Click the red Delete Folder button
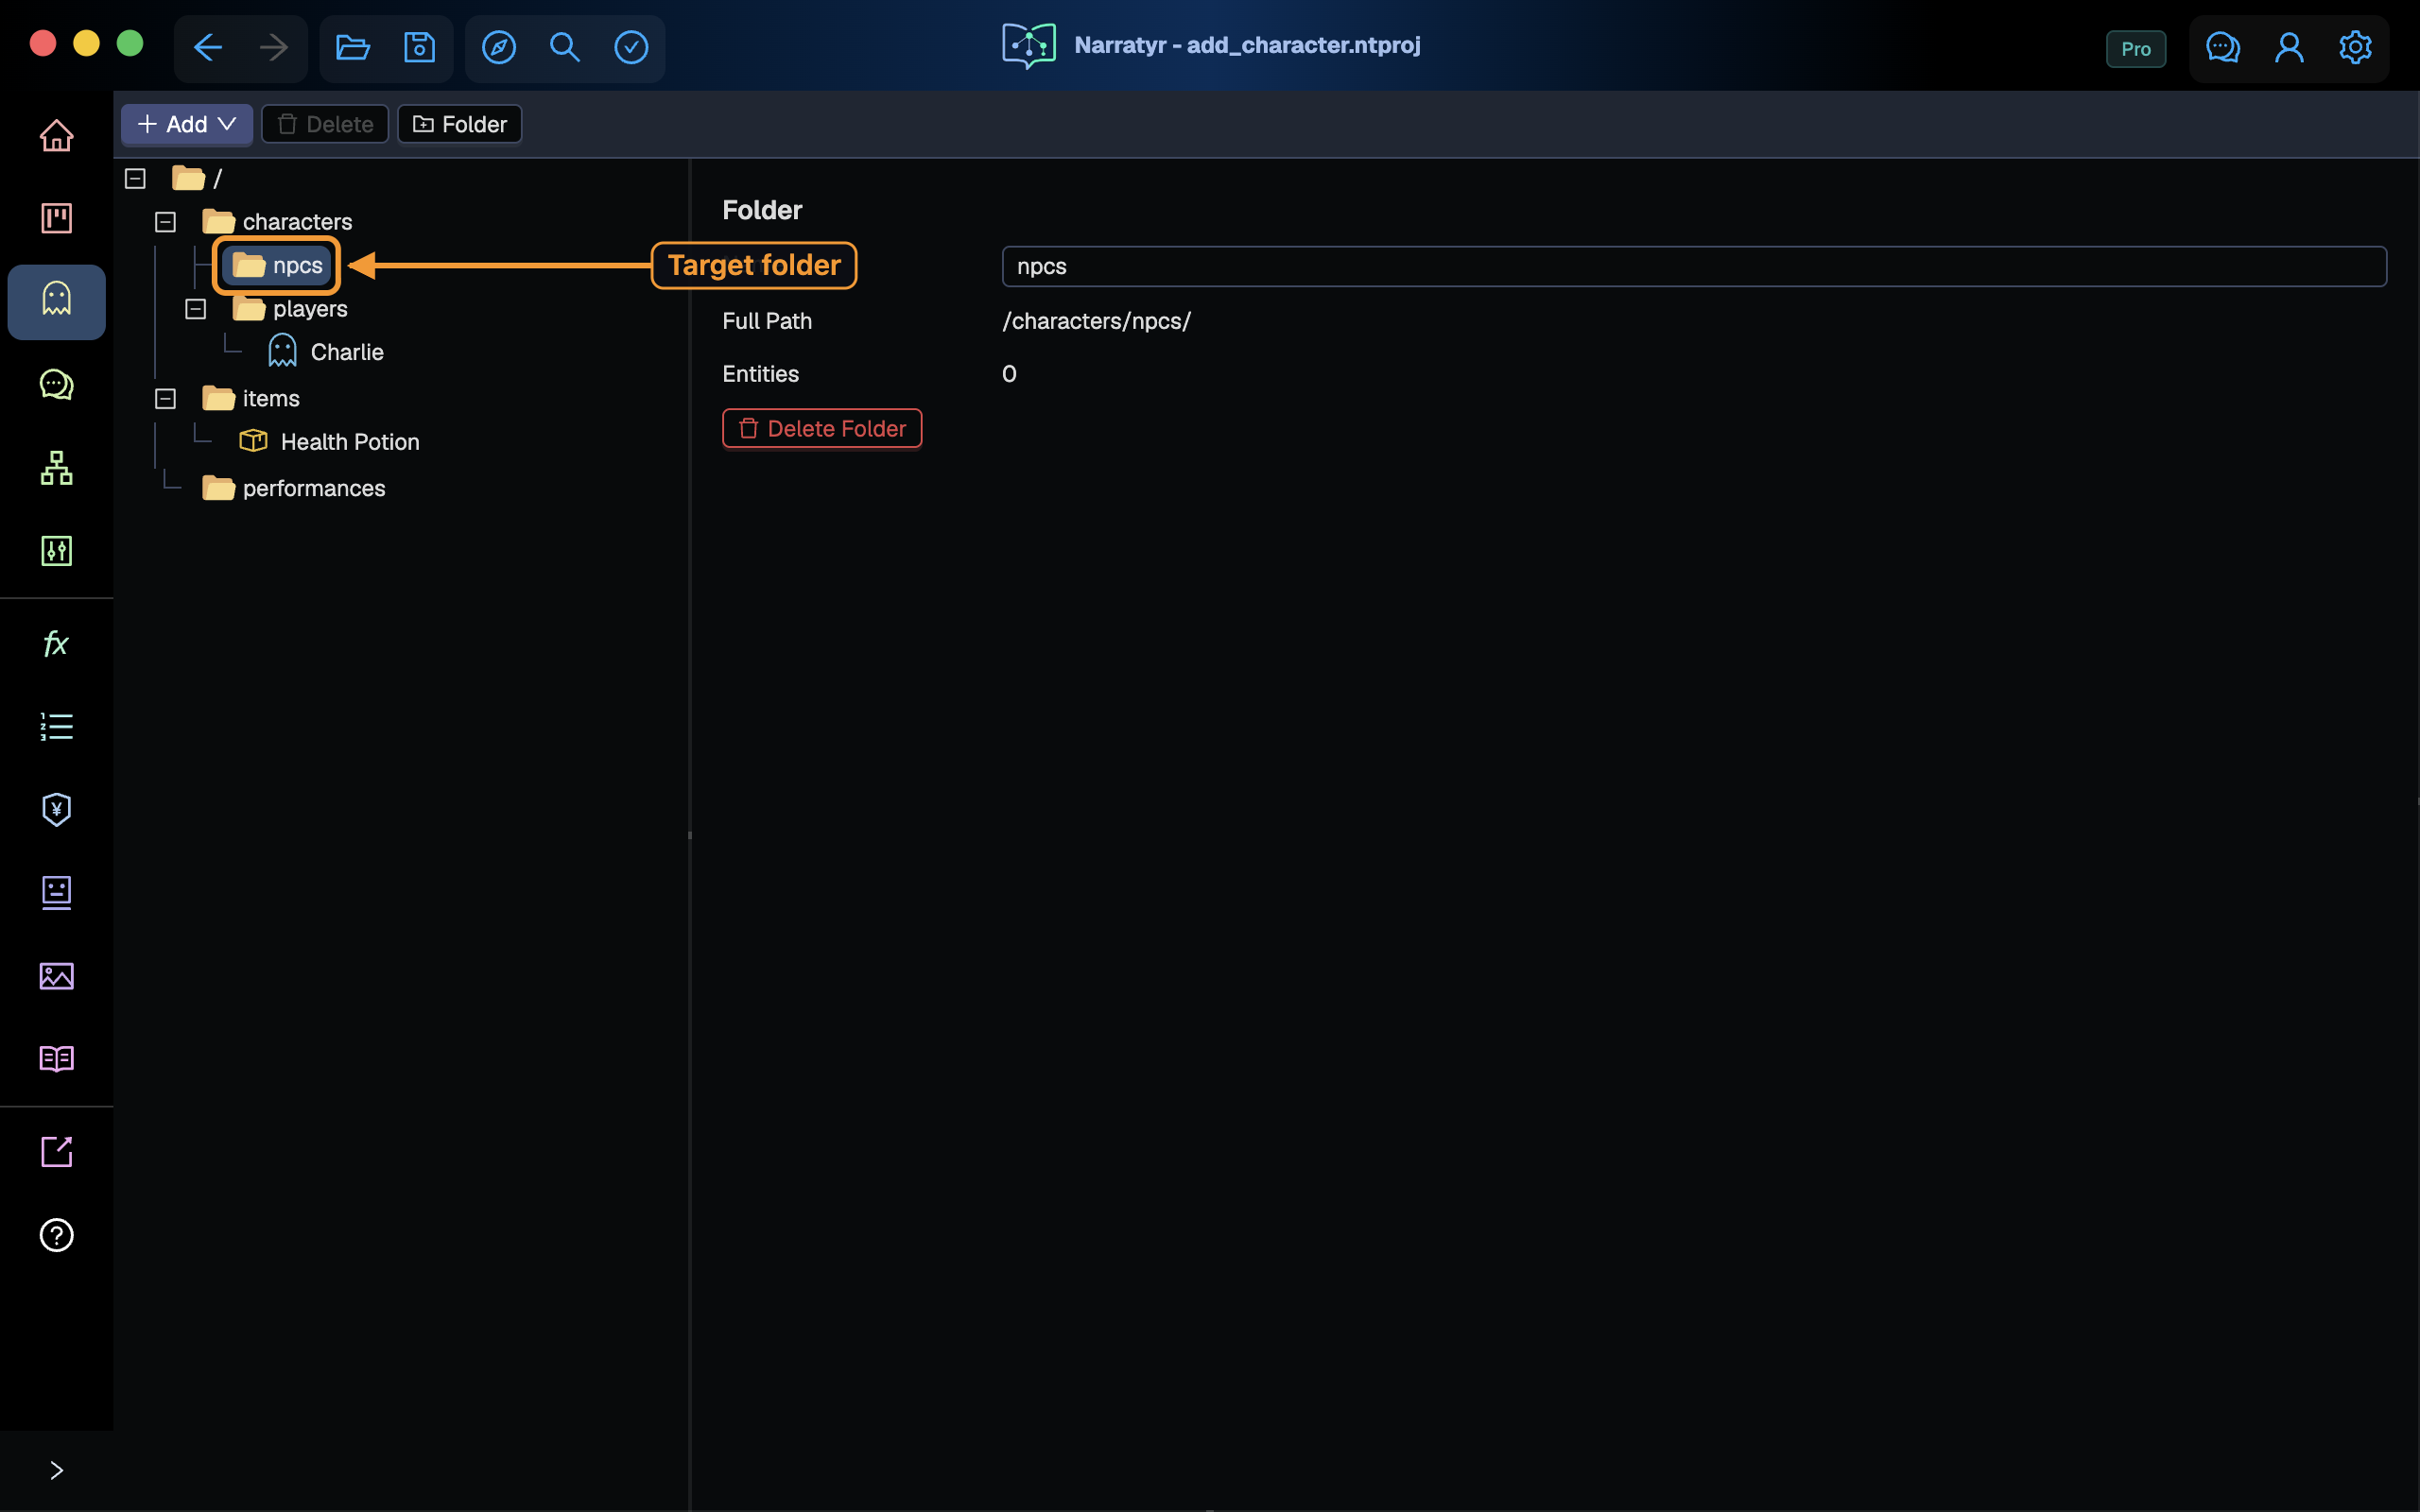Image resolution: width=2420 pixels, height=1512 pixels. 822,428
